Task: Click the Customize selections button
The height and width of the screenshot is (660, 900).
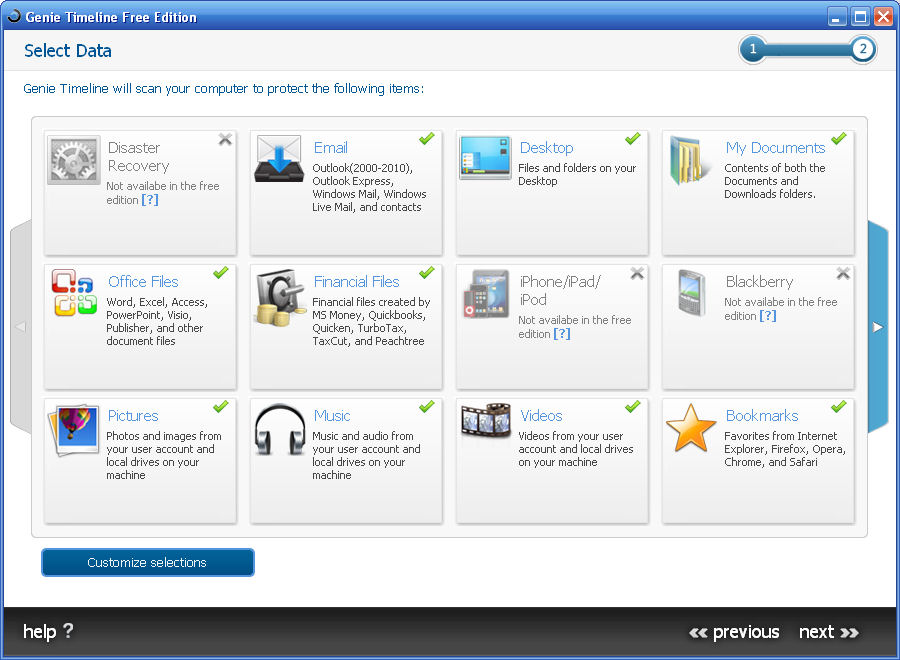Action: pos(148,562)
